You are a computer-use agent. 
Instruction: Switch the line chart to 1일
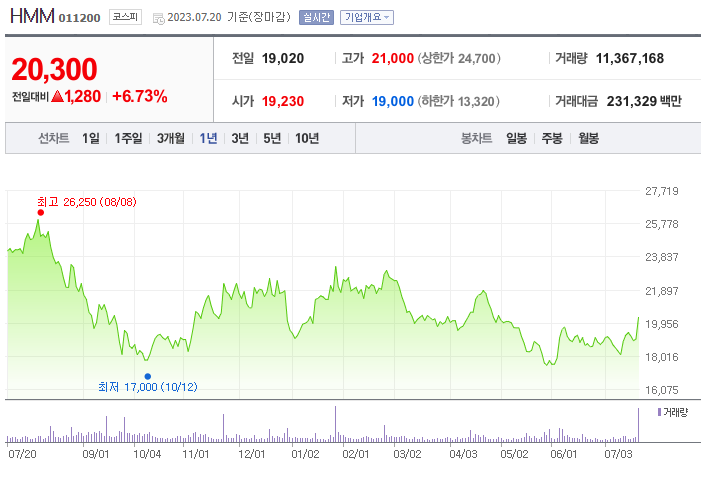[x=90, y=139]
